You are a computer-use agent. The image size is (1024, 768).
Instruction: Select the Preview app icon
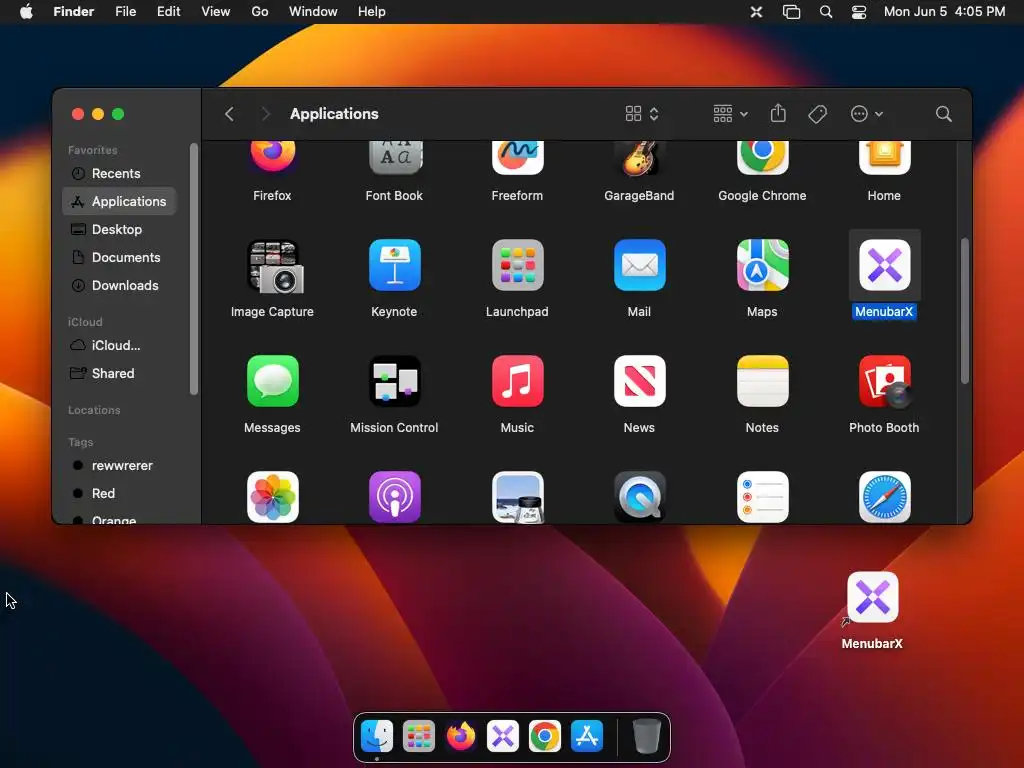517,497
